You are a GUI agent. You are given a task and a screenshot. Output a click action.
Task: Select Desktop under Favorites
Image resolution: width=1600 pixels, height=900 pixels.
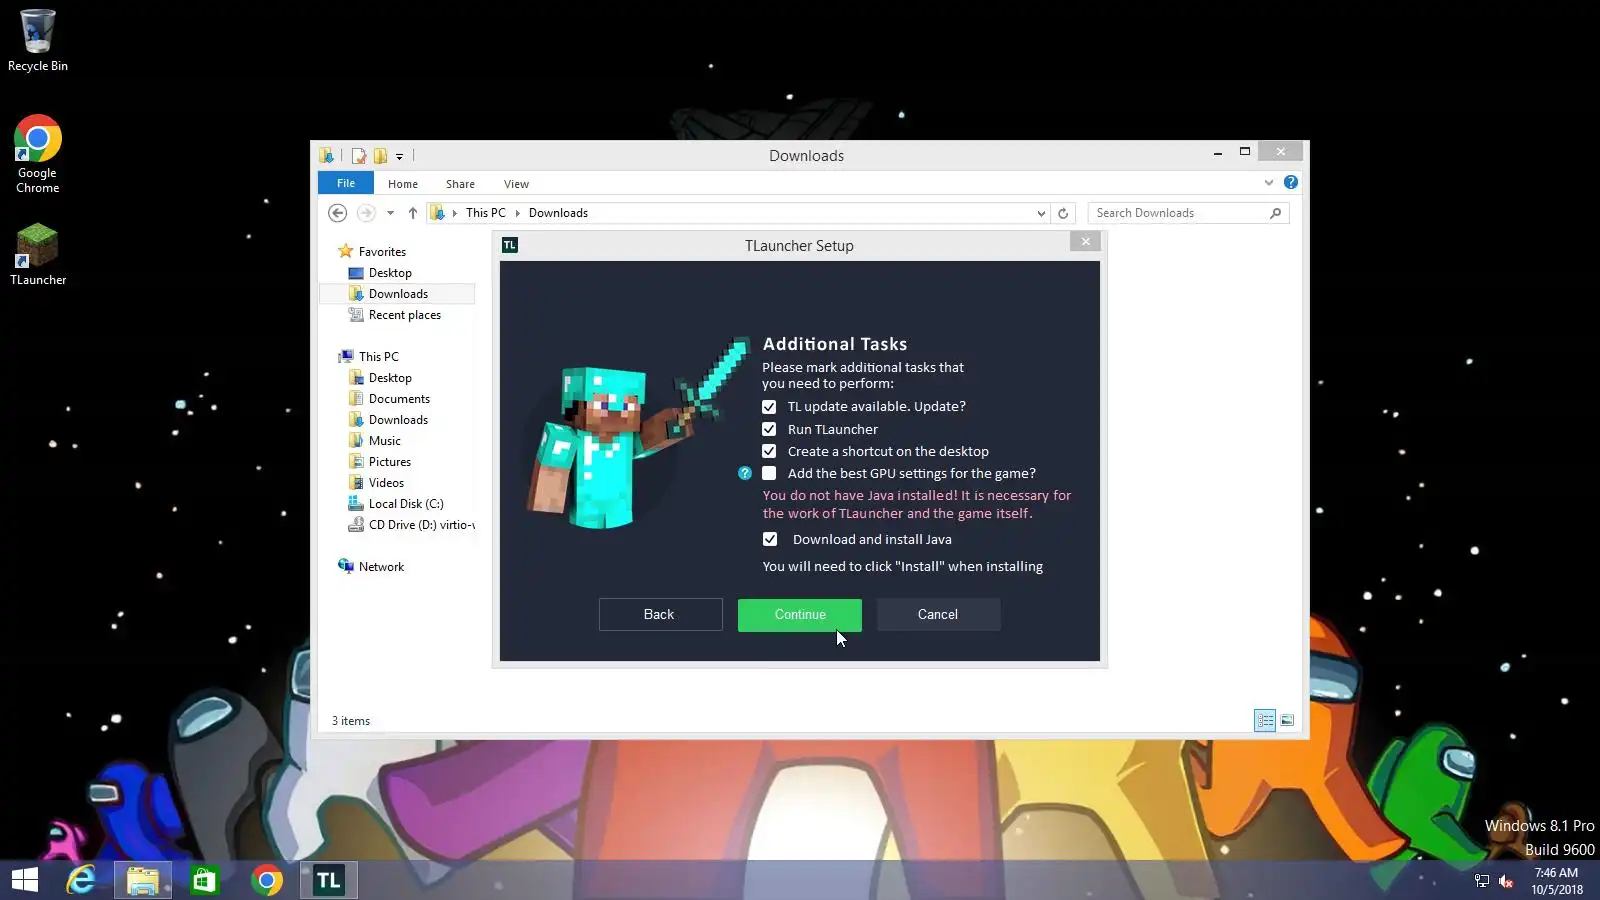[390, 273]
